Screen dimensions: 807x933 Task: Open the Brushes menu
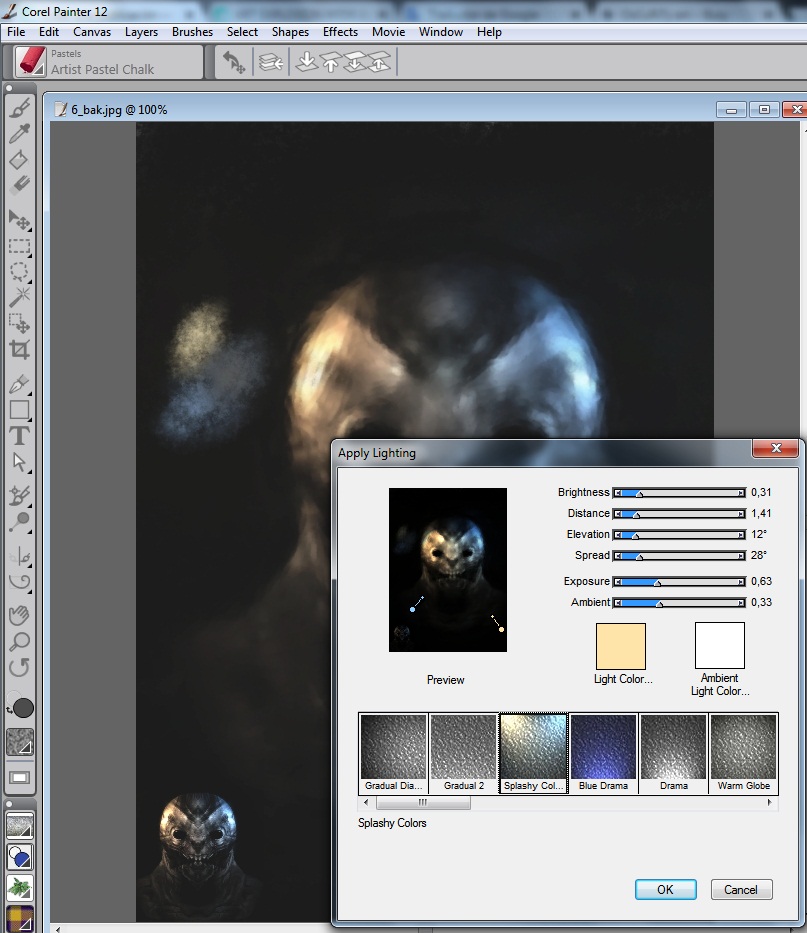click(x=192, y=32)
